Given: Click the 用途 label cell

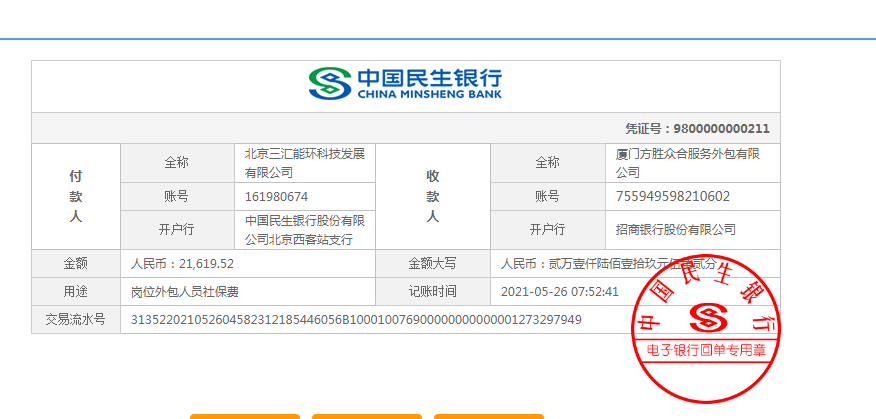Looking at the screenshot, I should pyautogui.click(x=75, y=292).
